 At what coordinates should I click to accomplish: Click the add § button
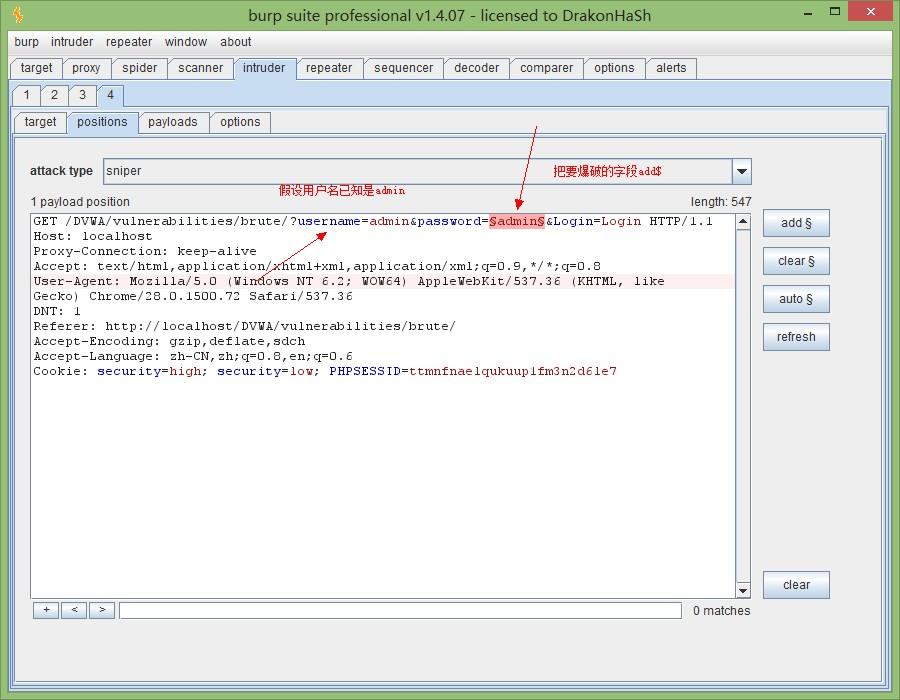click(x=796, y=223)
